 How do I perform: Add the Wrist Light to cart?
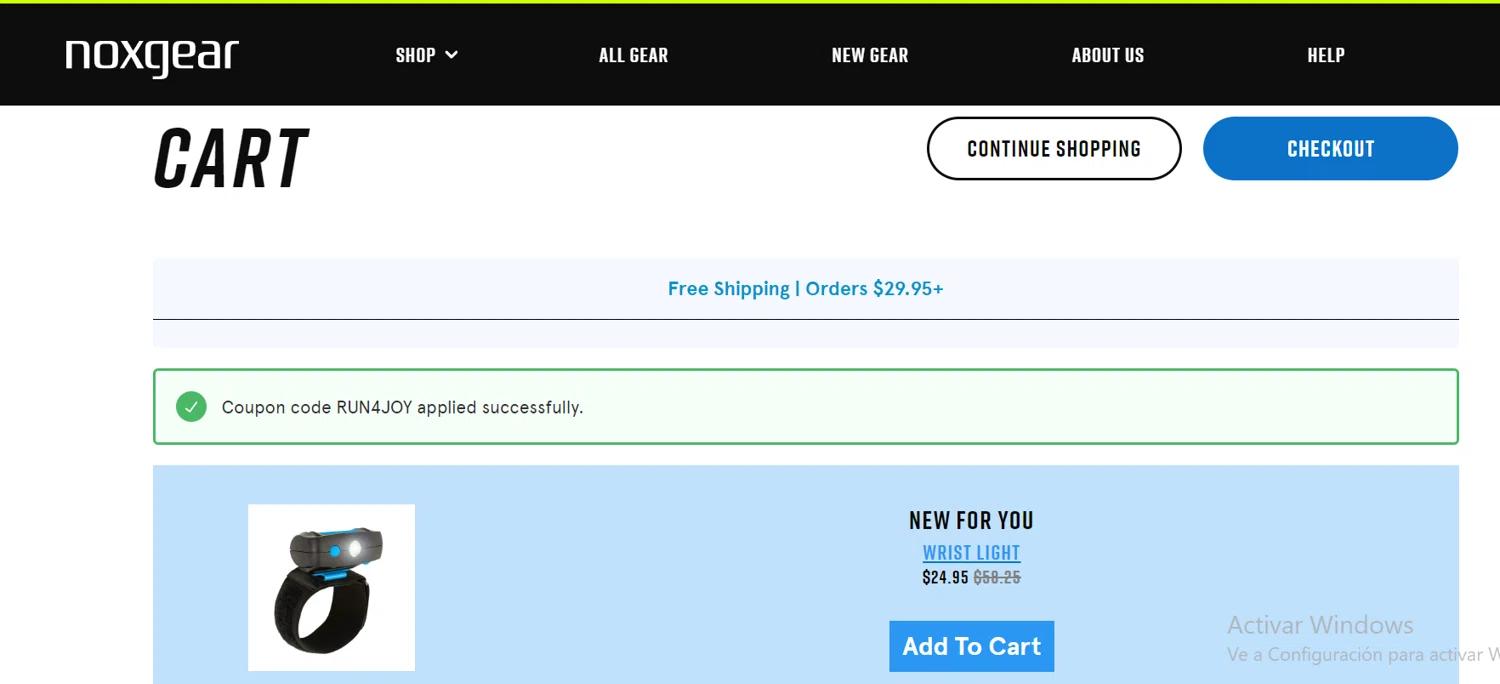pos(971,646)
